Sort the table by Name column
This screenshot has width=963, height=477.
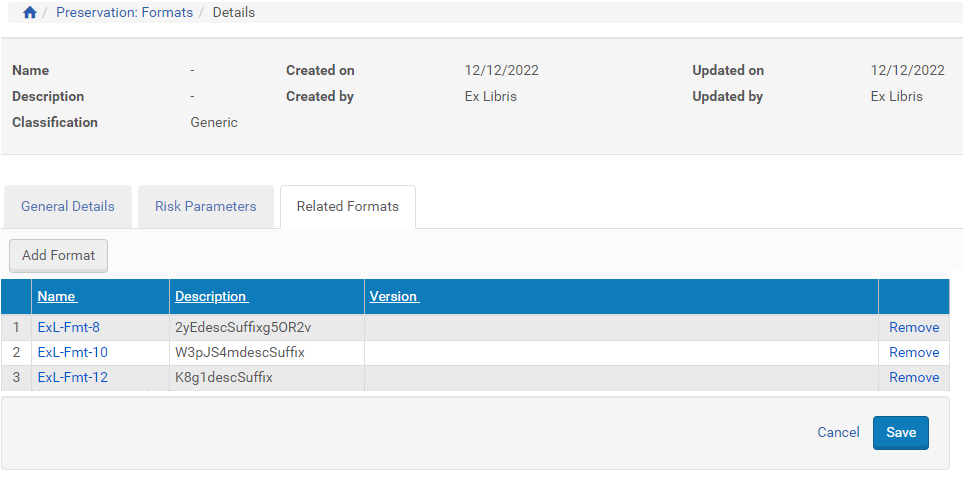(x=57, y=296)
